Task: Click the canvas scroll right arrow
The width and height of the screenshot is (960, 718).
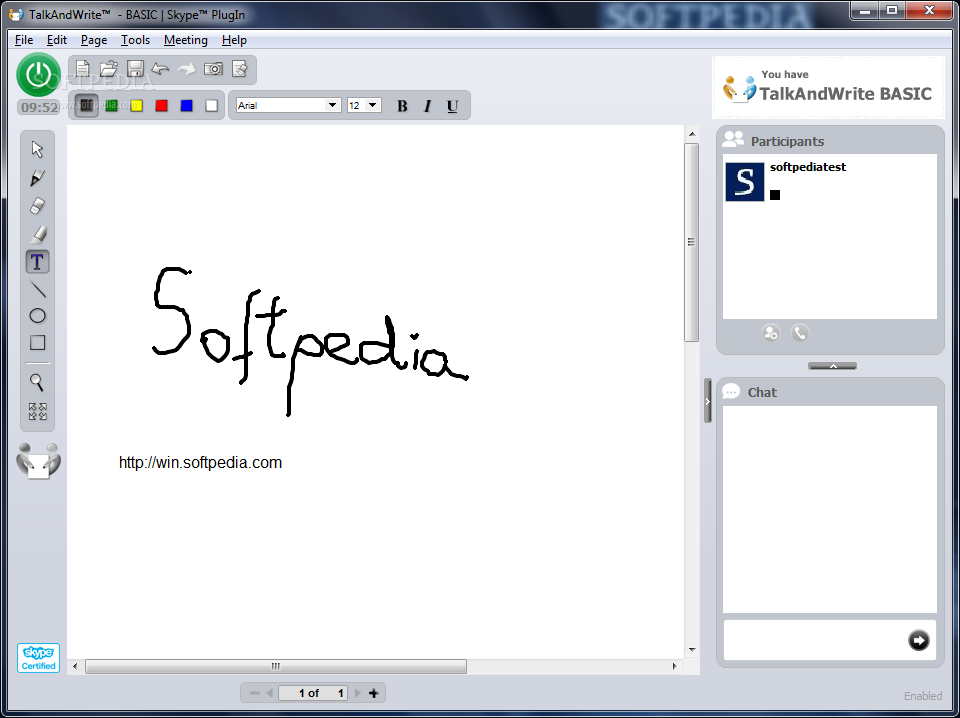Action: coord(675,667)
